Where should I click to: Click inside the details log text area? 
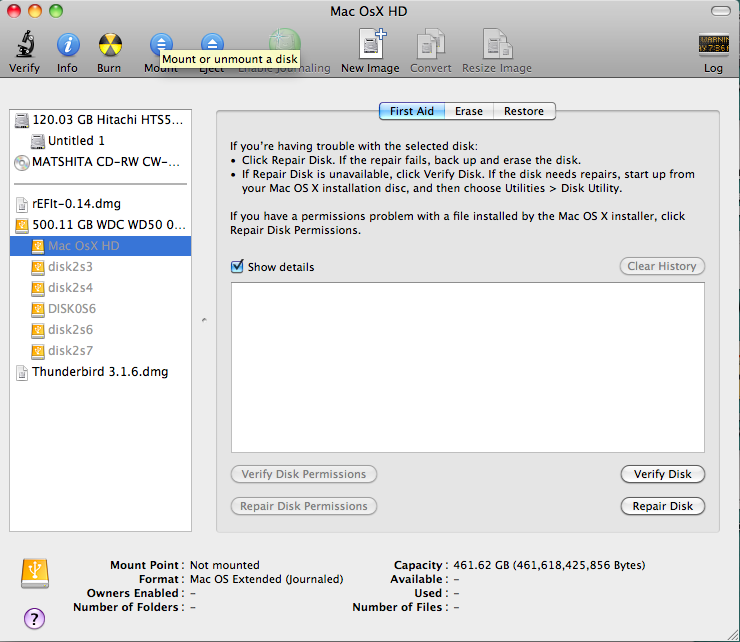[x=468, y=367]
